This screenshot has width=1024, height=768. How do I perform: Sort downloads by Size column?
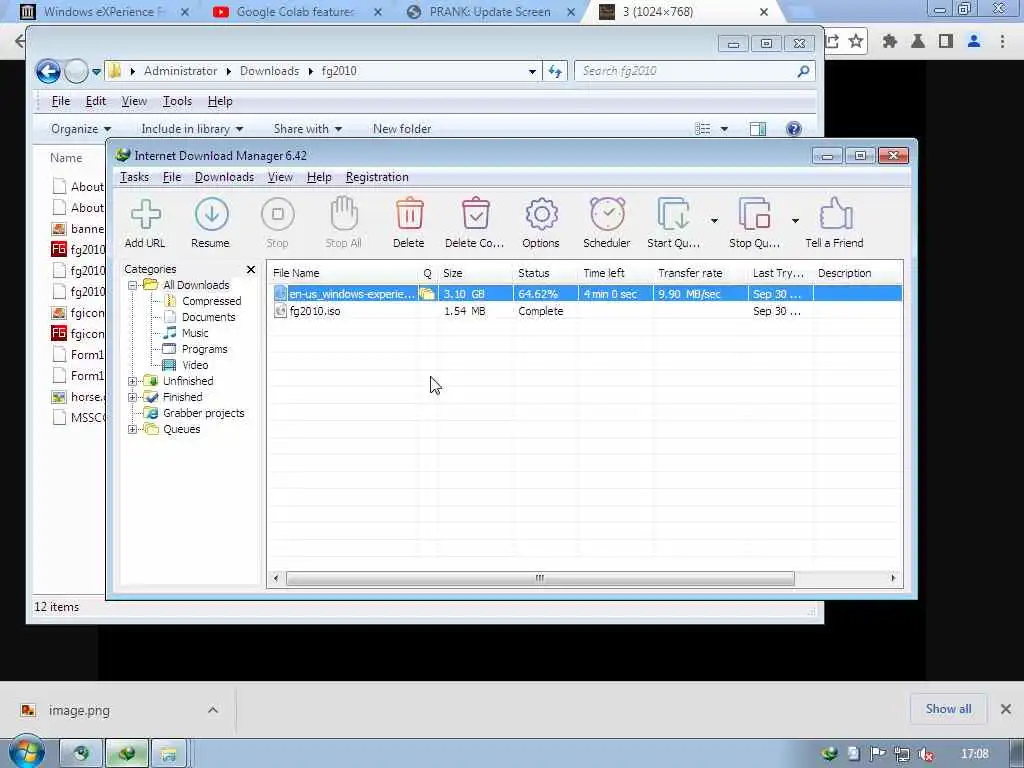475,273
